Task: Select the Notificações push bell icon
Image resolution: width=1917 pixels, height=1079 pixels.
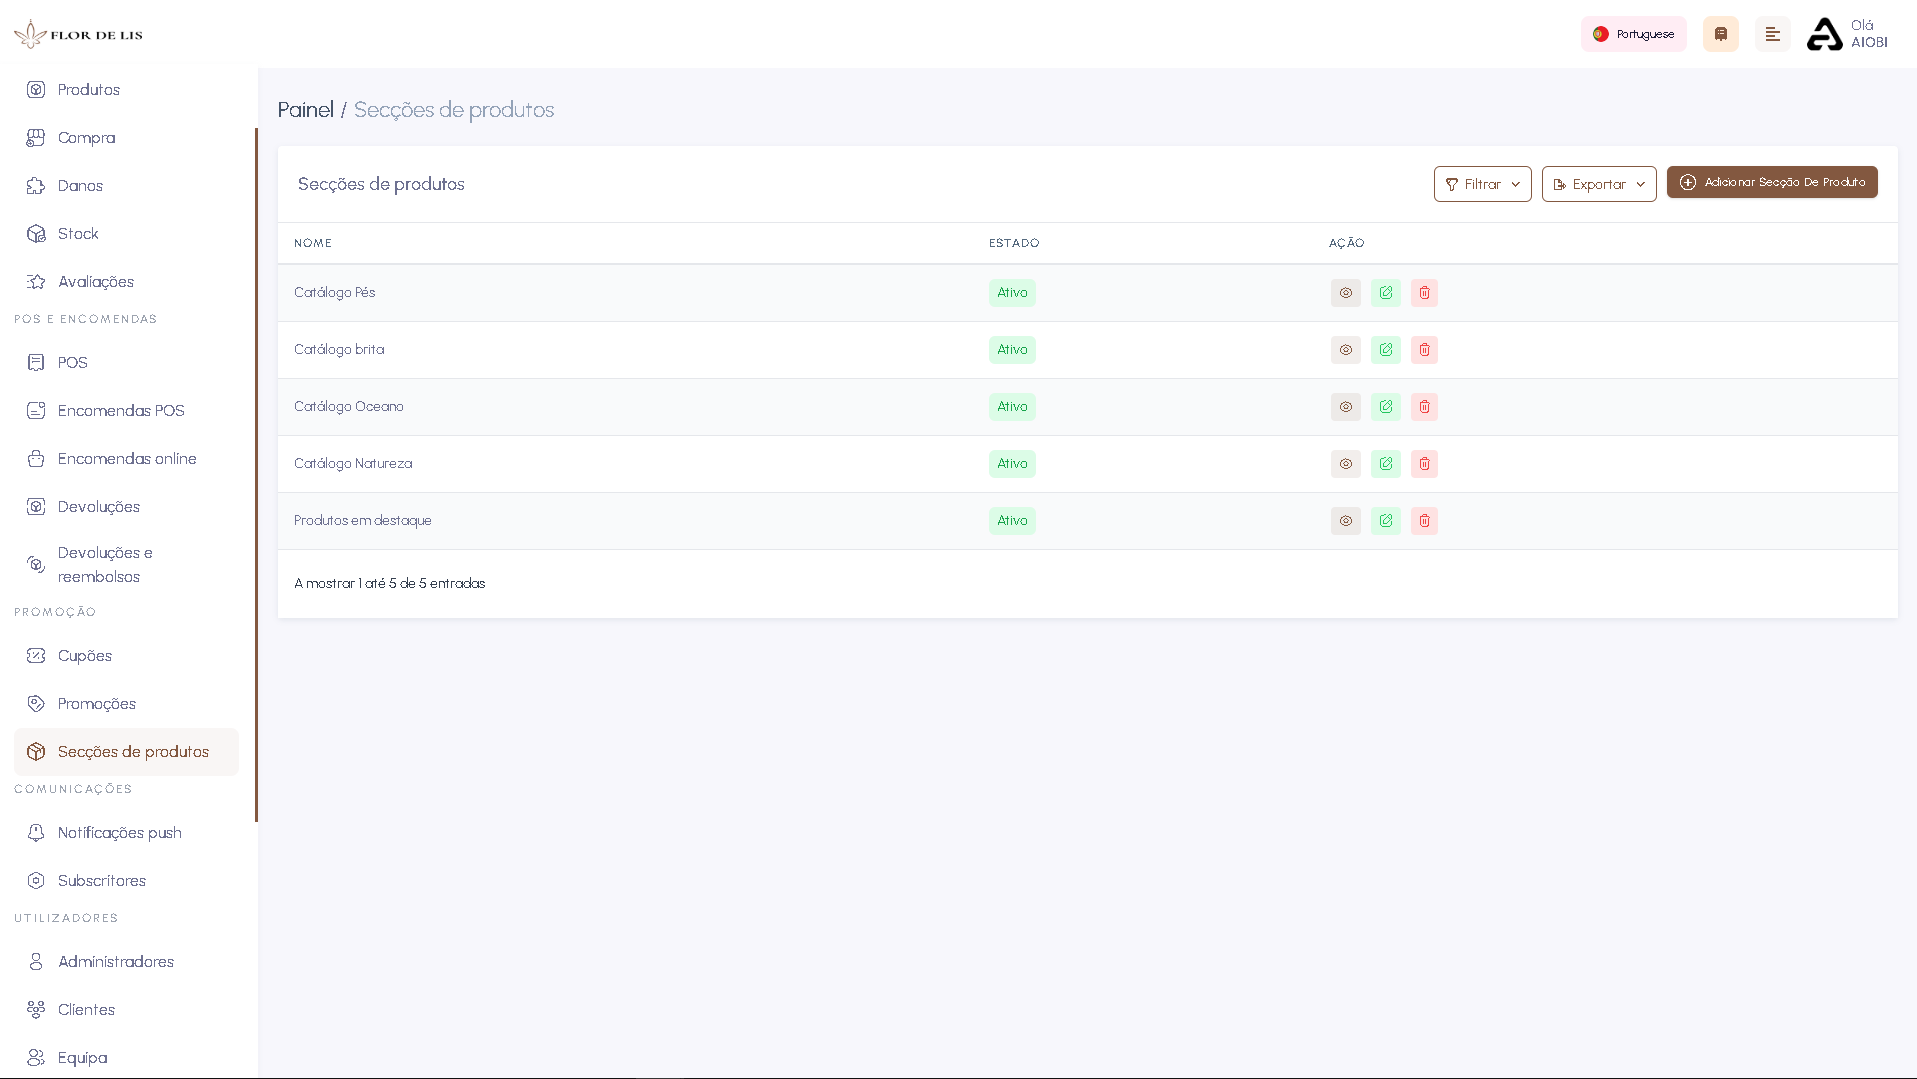Action: pyautogui.click(x=36, y=832)
